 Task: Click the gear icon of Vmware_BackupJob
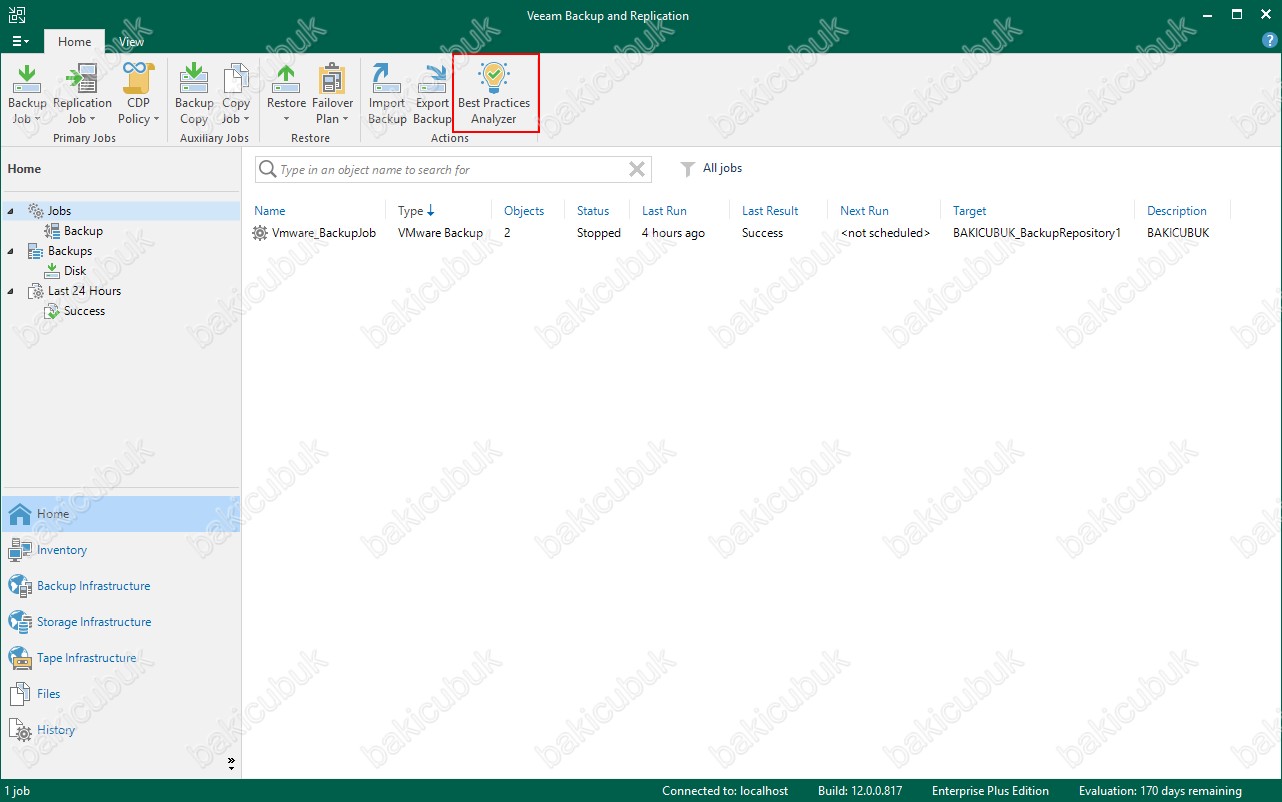260,233
